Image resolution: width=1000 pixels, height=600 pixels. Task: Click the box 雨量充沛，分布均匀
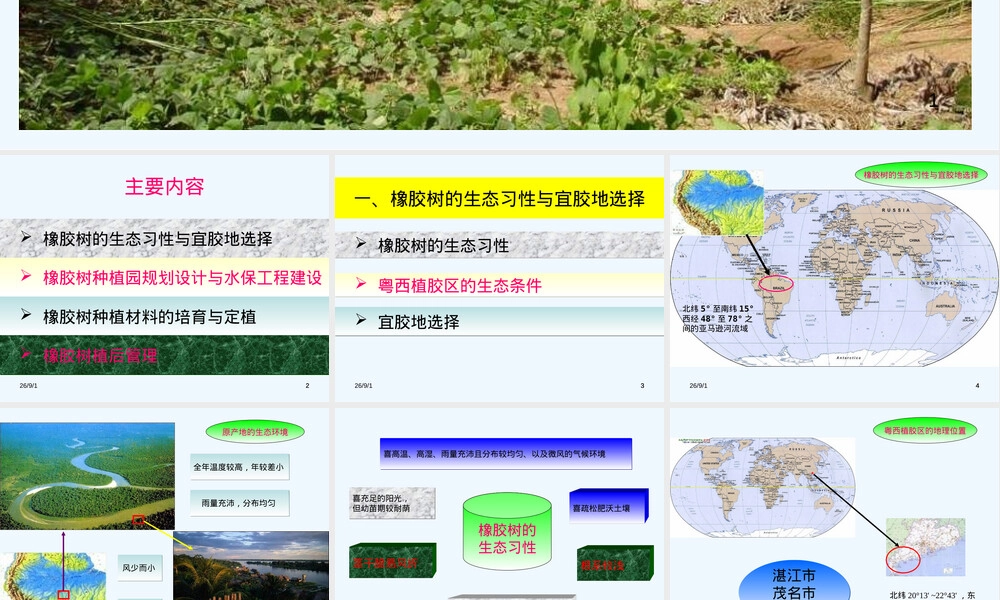pos(239,503)
